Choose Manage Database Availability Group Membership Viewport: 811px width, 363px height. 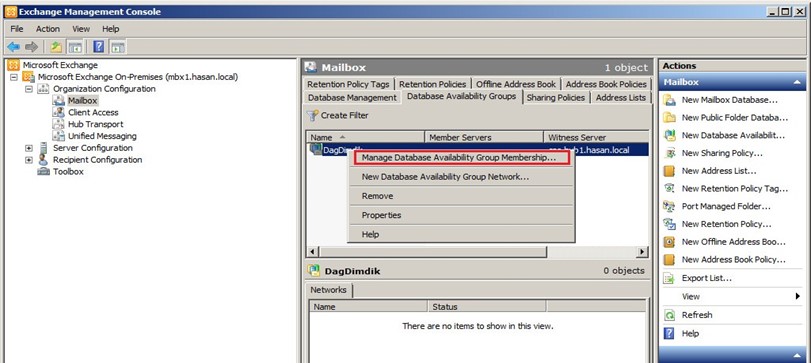coord(461,158)
